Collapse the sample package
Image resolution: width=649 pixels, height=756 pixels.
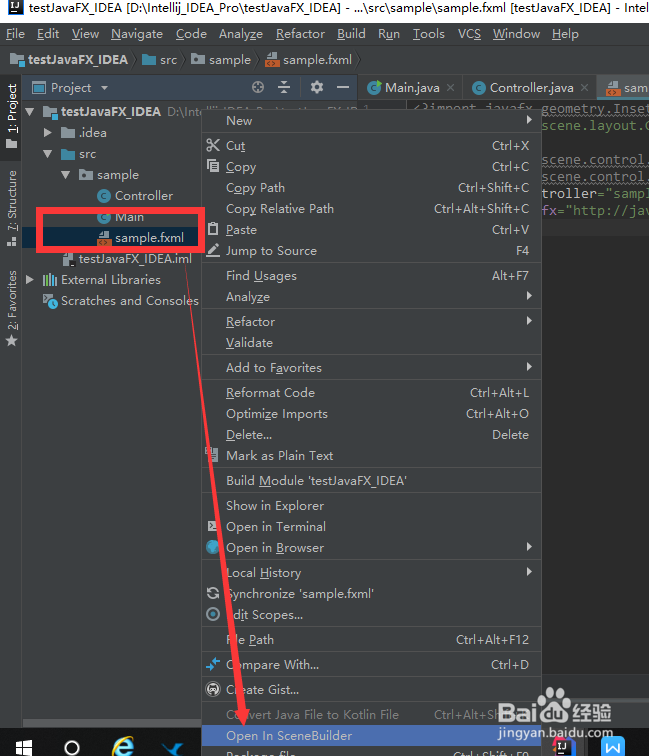click(x=66, y=175)
